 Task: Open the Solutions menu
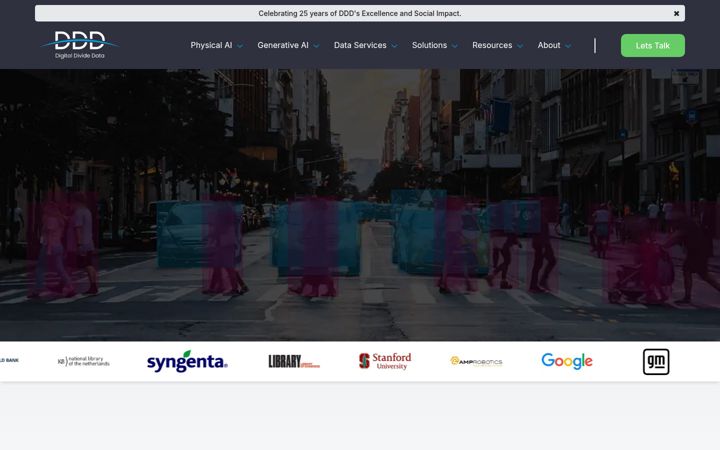[429, 45]
